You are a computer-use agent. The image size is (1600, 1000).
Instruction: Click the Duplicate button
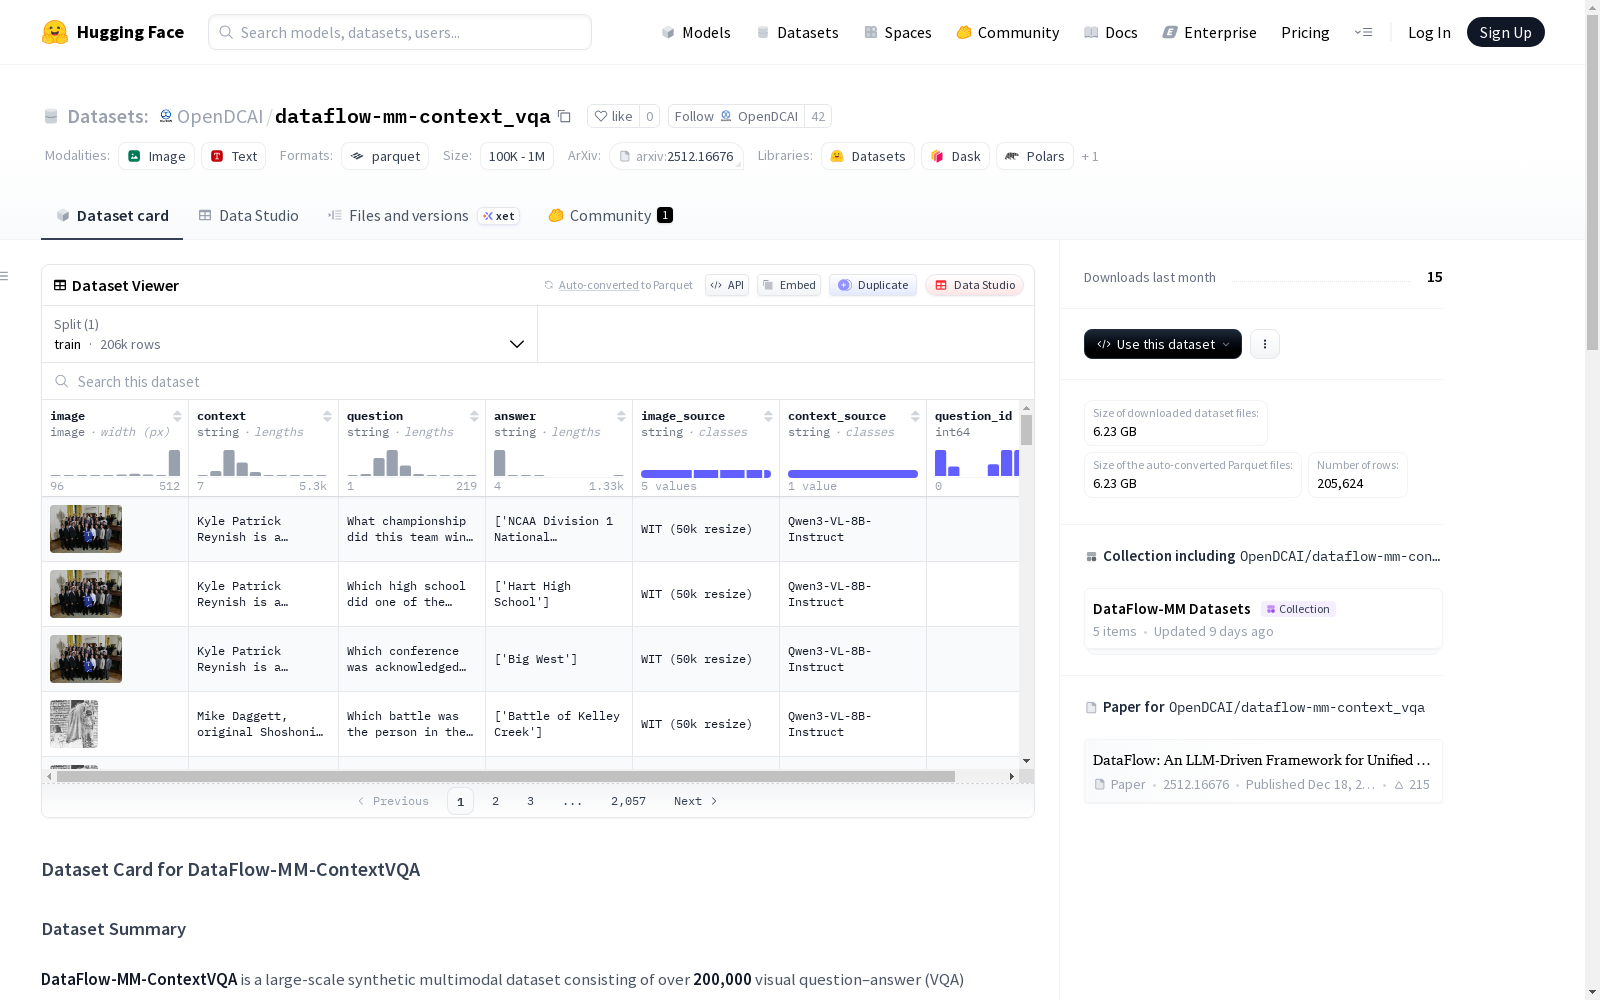pos(873,285)
